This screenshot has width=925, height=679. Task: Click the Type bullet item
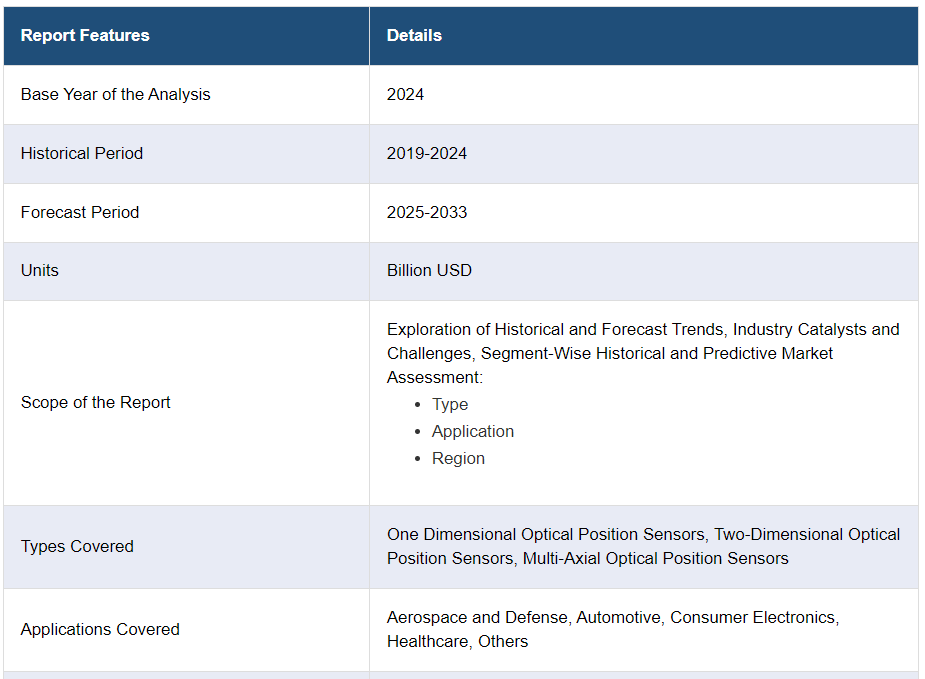[450, 404]
